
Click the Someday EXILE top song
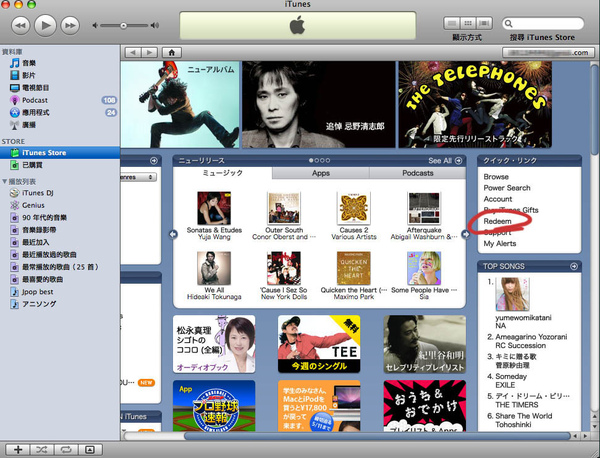click(511, 380)
